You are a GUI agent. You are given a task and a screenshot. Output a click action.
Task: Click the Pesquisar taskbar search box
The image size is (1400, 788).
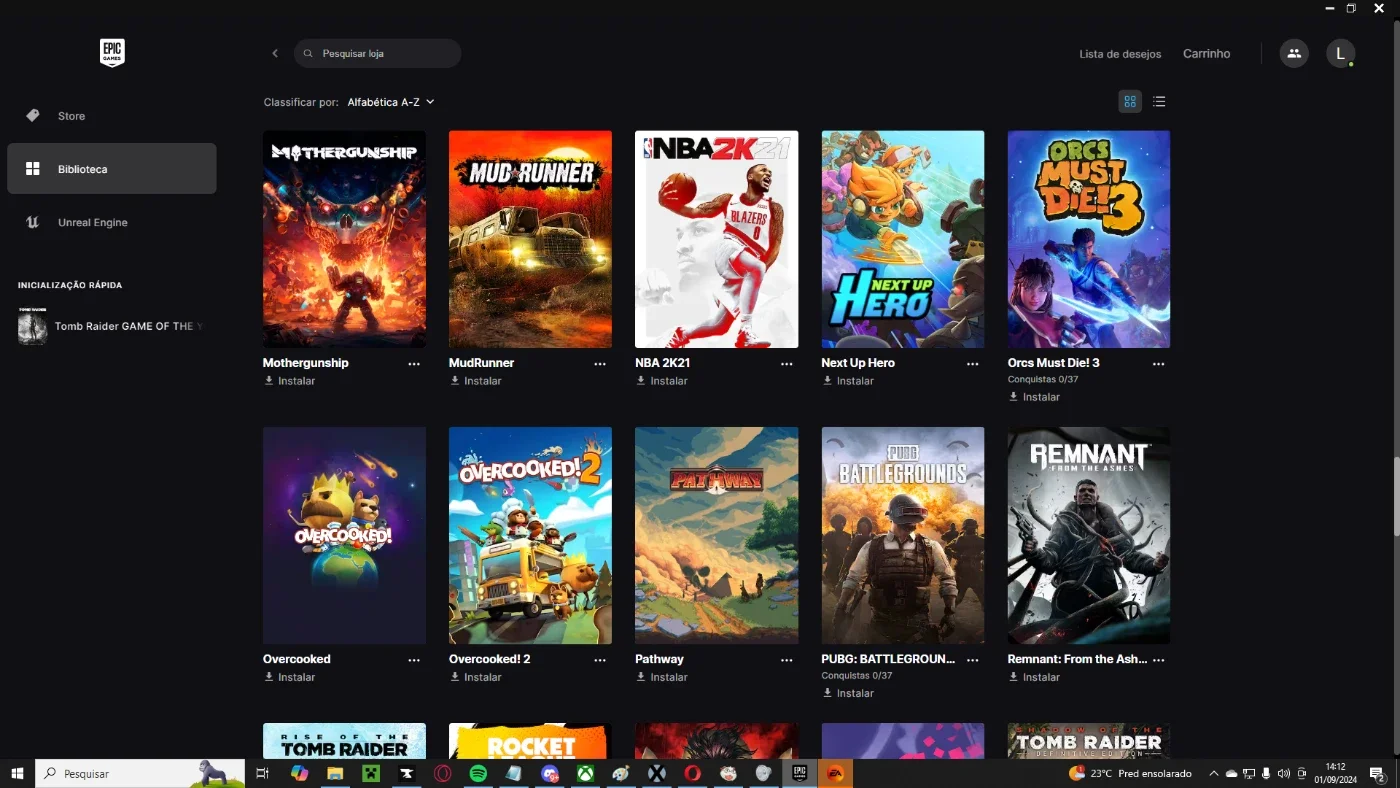tap(140, 773)
